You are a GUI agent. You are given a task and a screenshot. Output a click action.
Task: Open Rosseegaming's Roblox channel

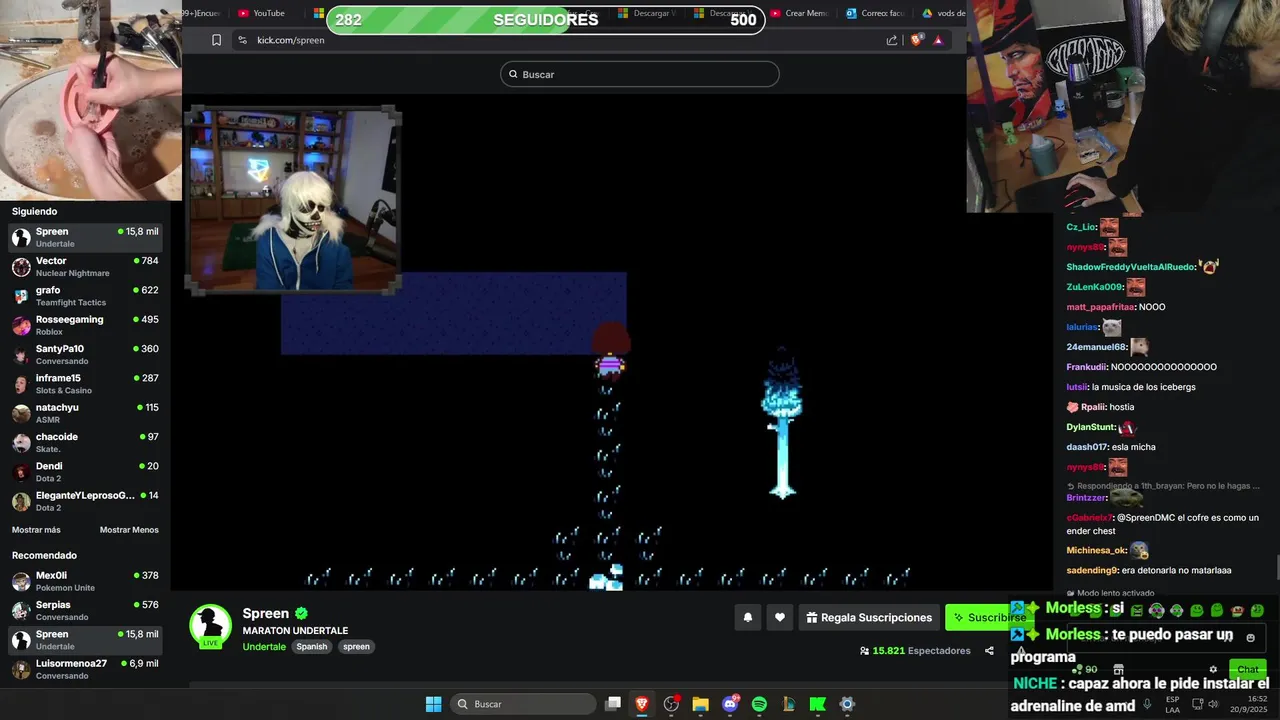pos(85,325)
